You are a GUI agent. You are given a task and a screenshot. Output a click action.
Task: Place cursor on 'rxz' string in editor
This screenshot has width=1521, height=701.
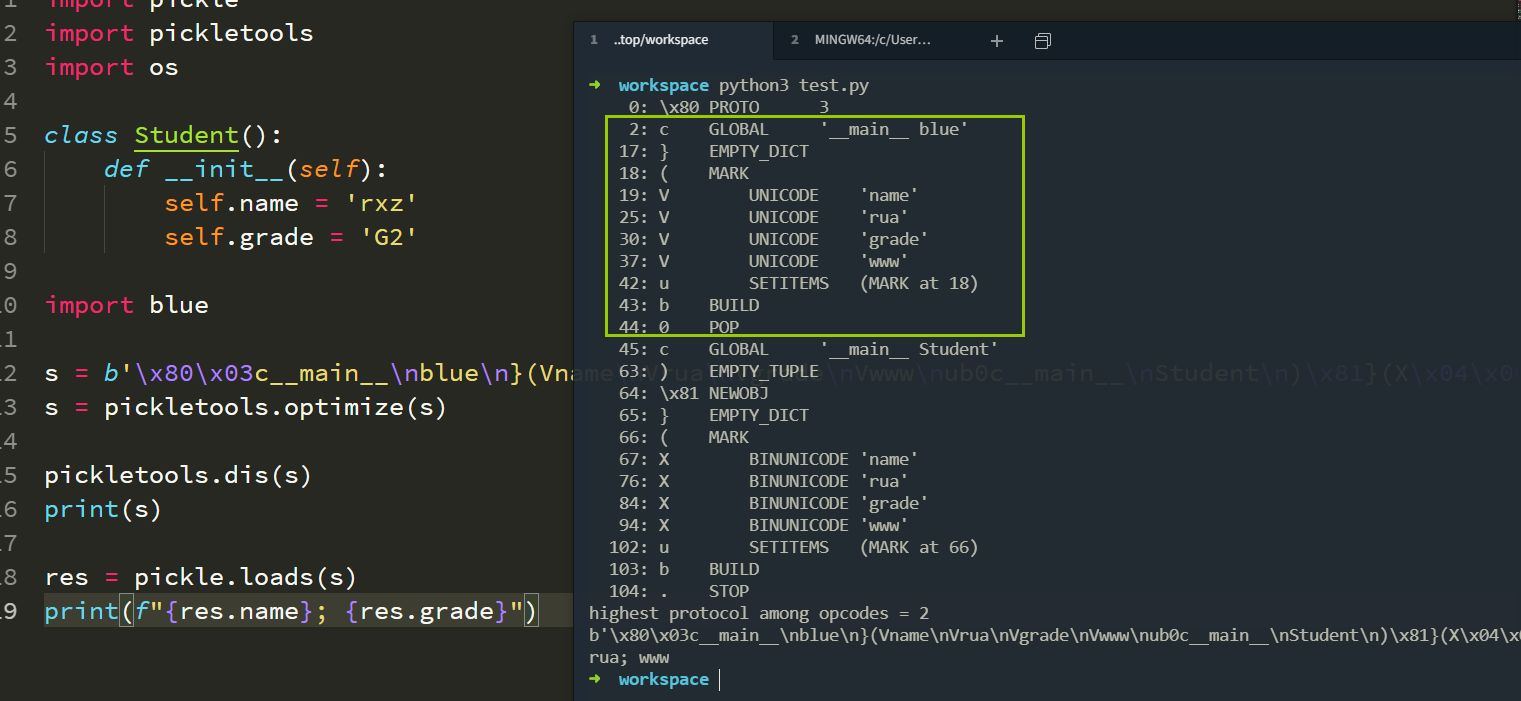(381, 204)
